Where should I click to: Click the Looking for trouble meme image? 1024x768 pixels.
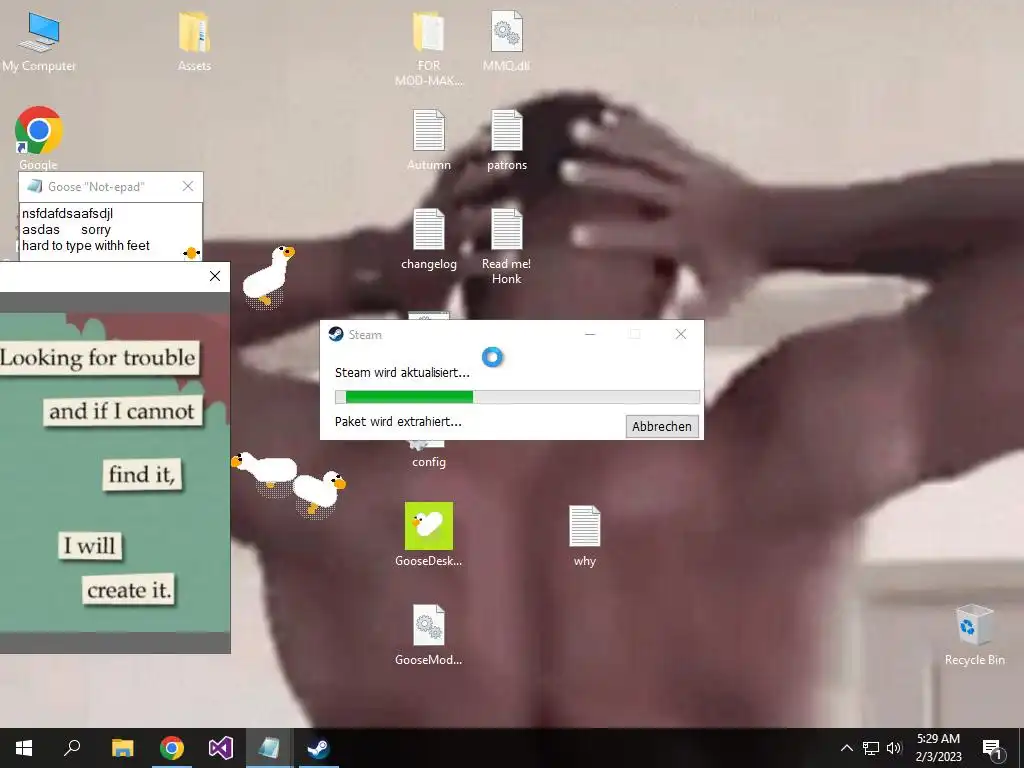(115, 472)
